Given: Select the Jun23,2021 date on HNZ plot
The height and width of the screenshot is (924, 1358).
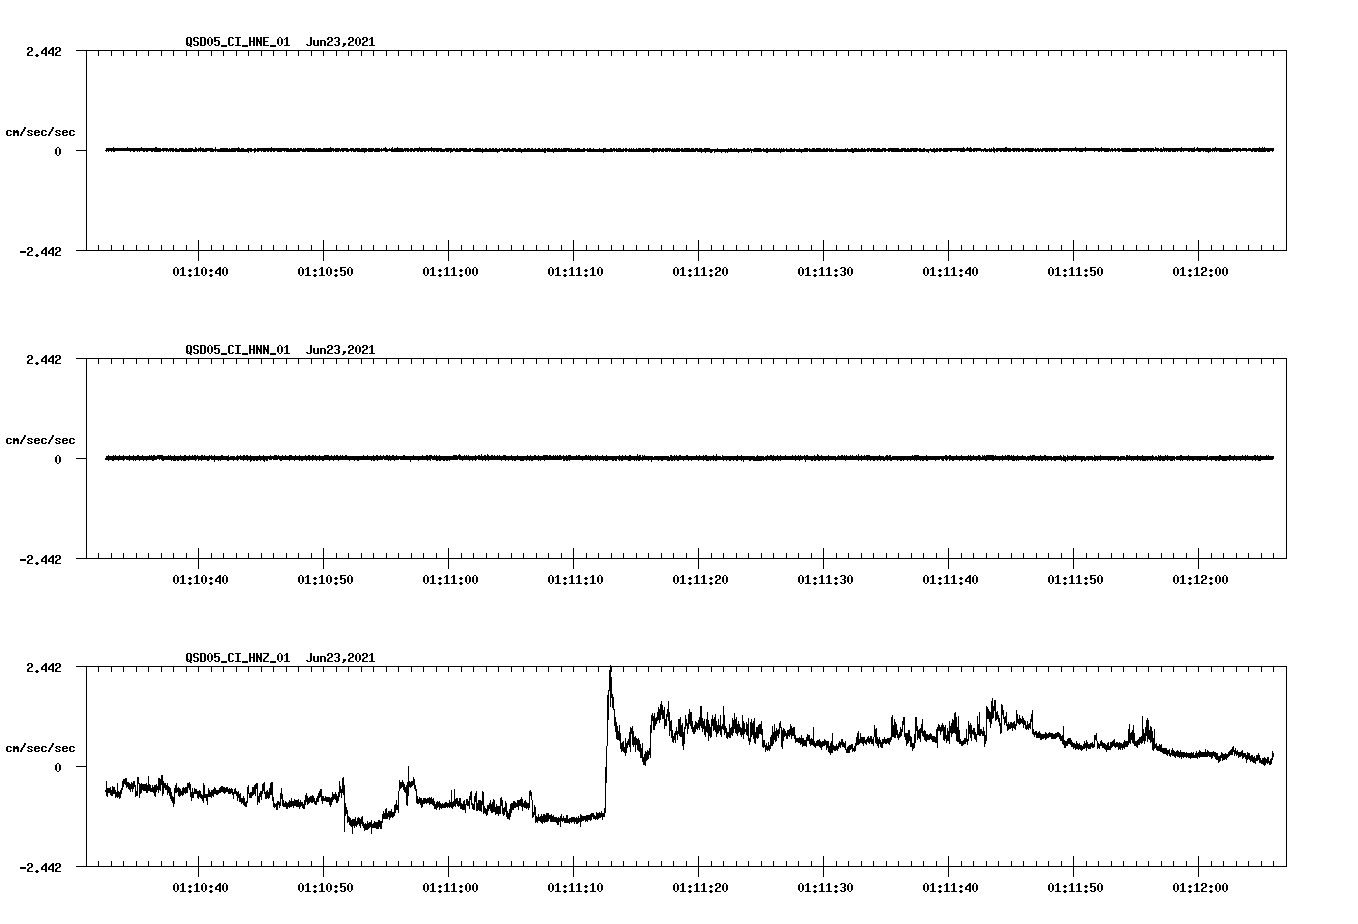Looking at the screenshot, I should [341, 658].
